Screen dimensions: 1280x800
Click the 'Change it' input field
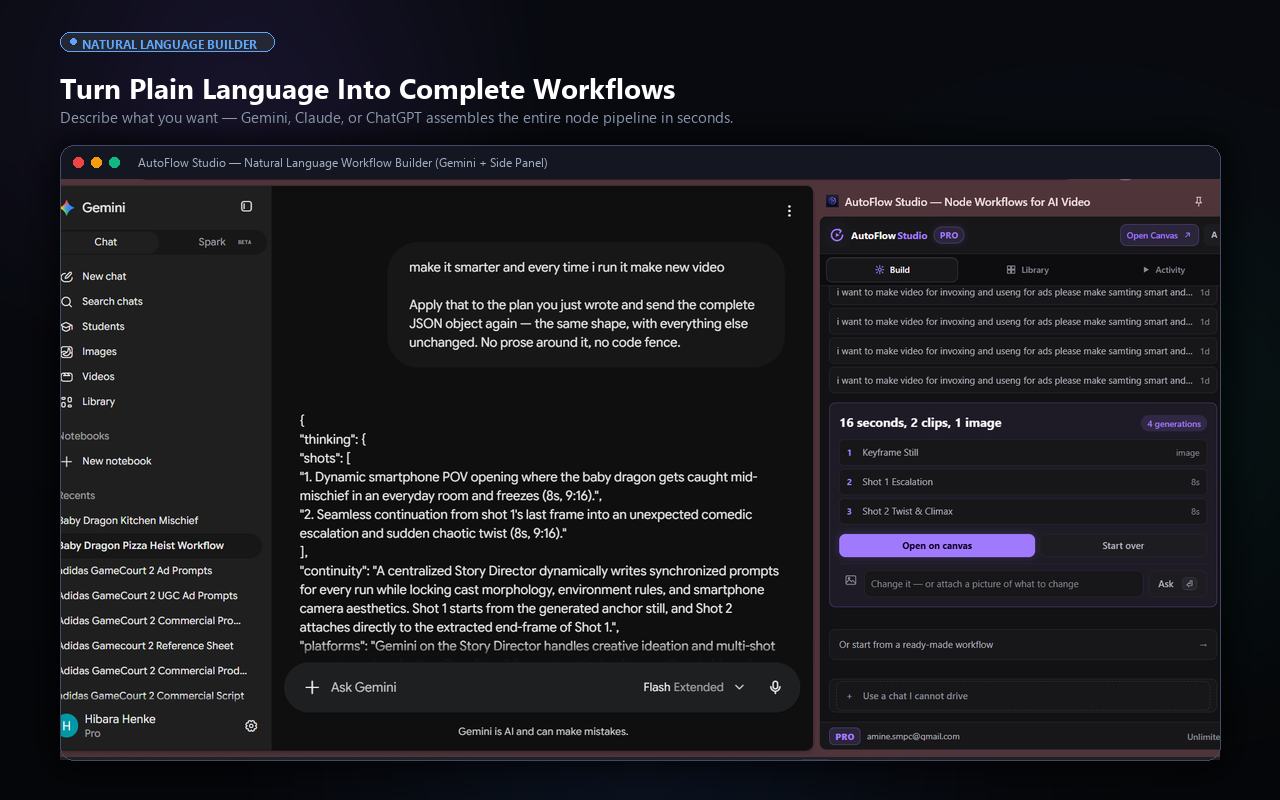[1003, 584]
